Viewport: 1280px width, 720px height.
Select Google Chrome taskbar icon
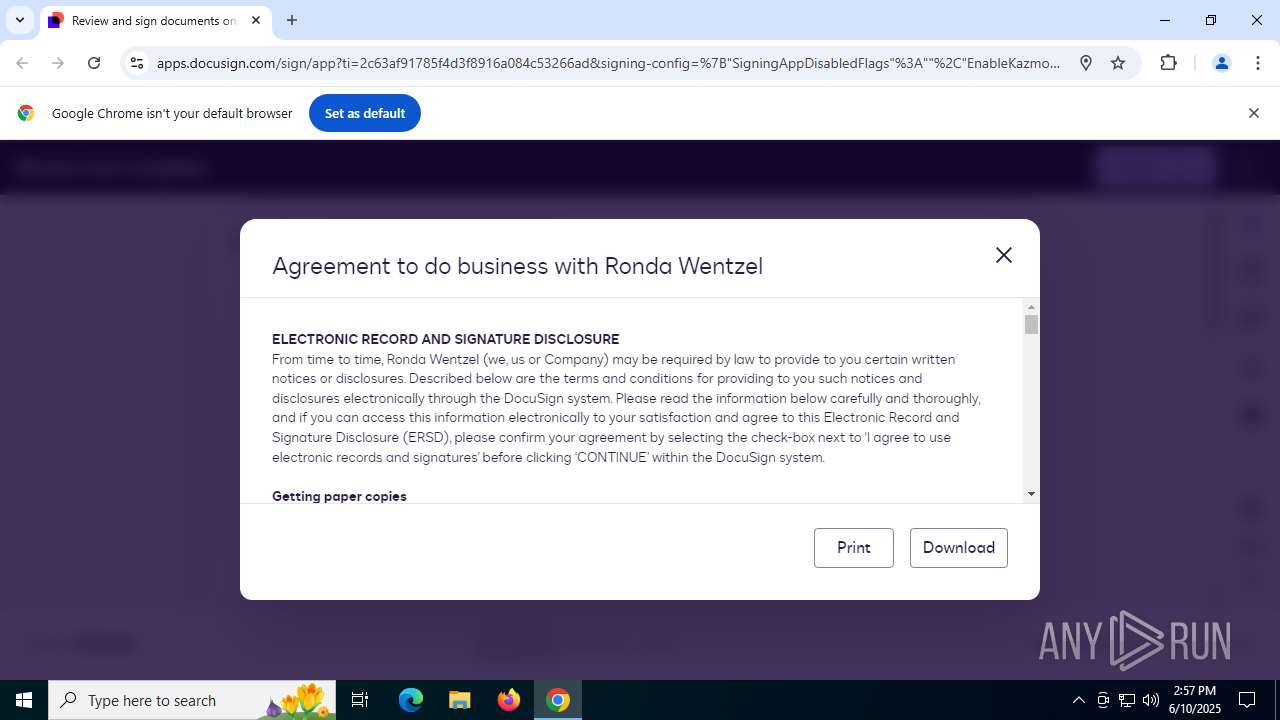click(x=558, y=700)
